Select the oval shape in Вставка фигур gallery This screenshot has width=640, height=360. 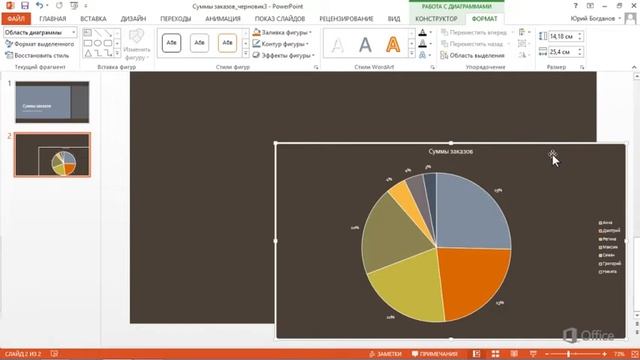coord(98,43)
